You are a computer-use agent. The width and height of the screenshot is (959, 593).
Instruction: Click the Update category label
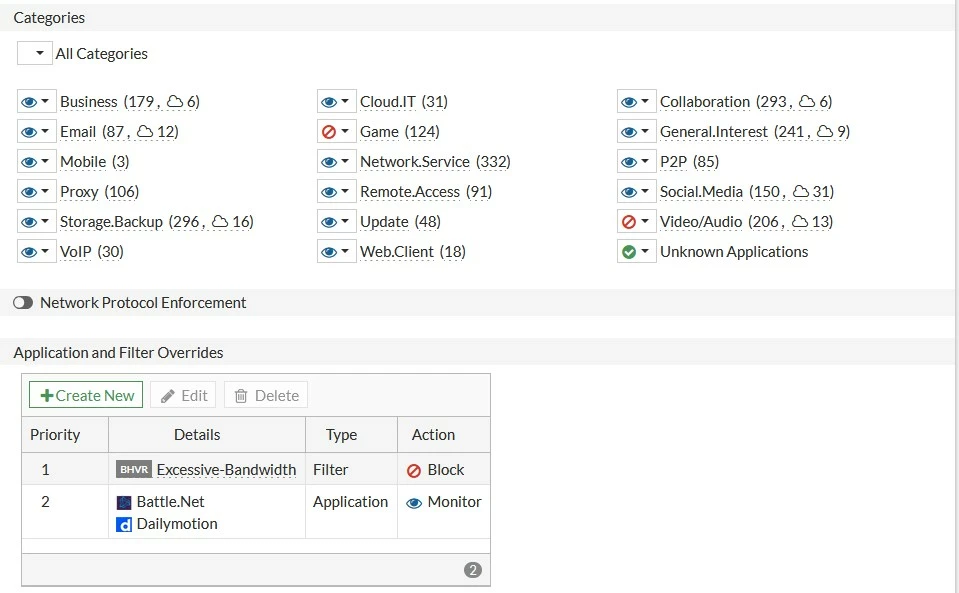coord(384,222)
